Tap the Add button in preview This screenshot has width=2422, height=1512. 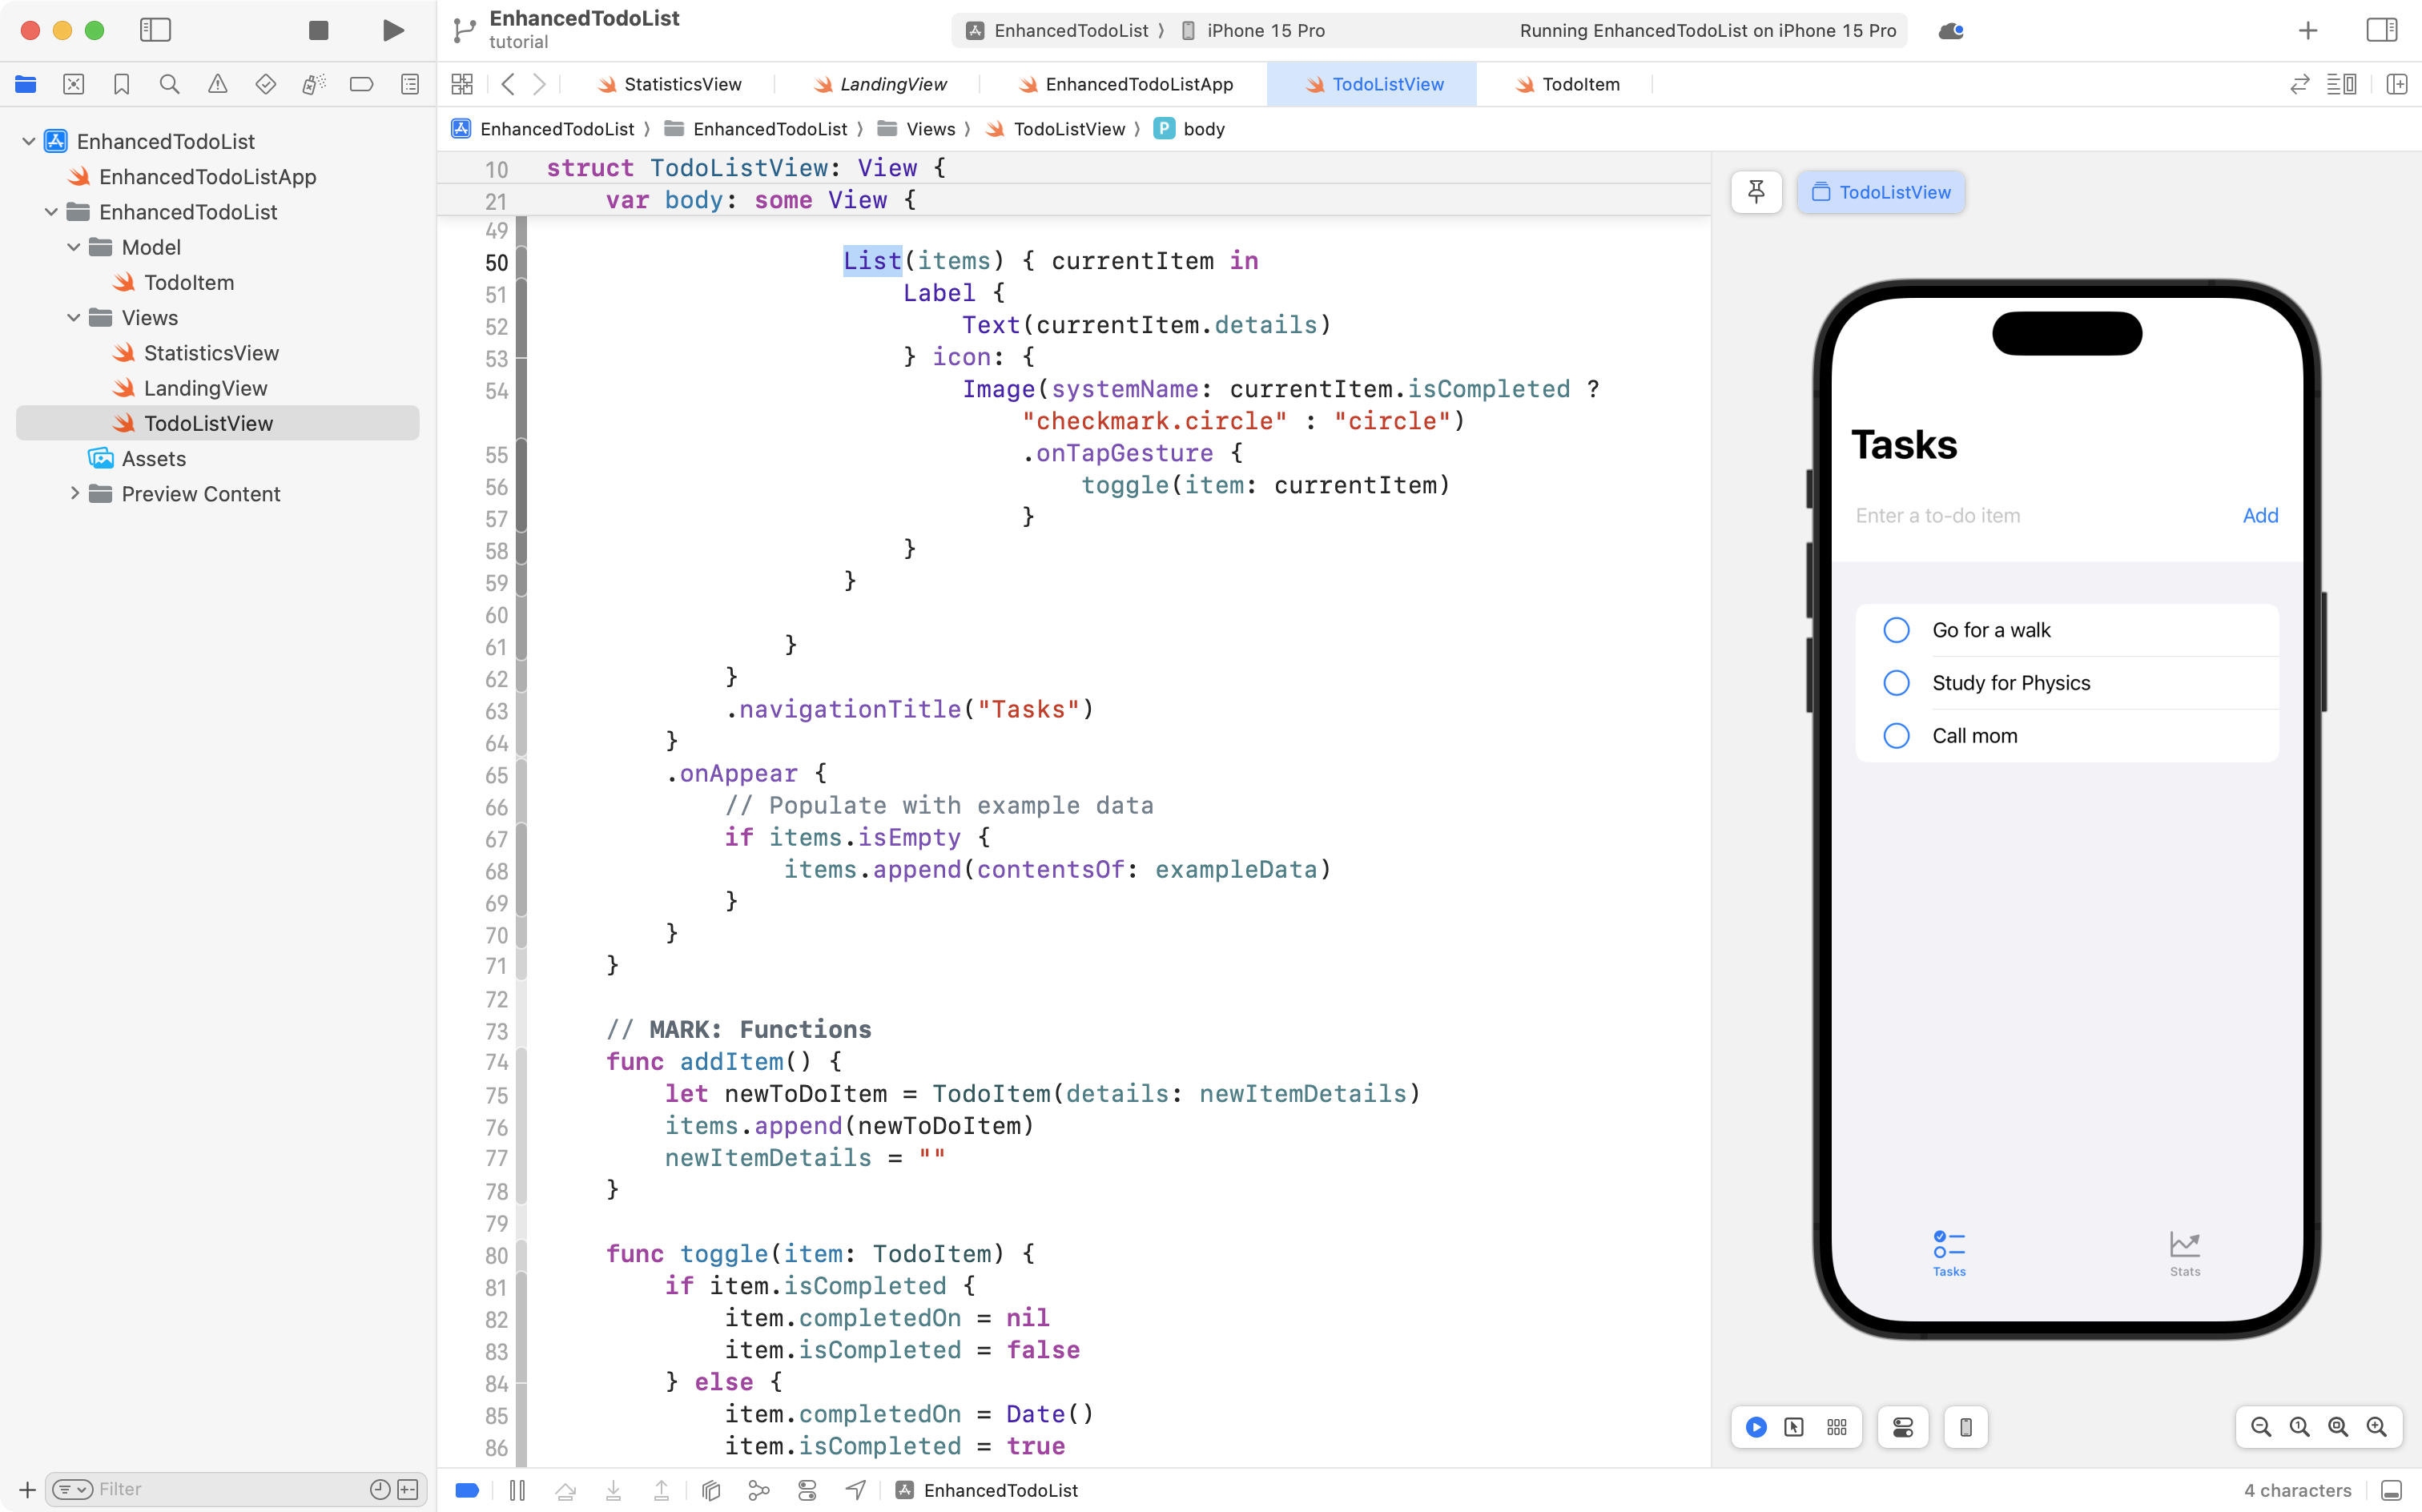pos(2260,516)
